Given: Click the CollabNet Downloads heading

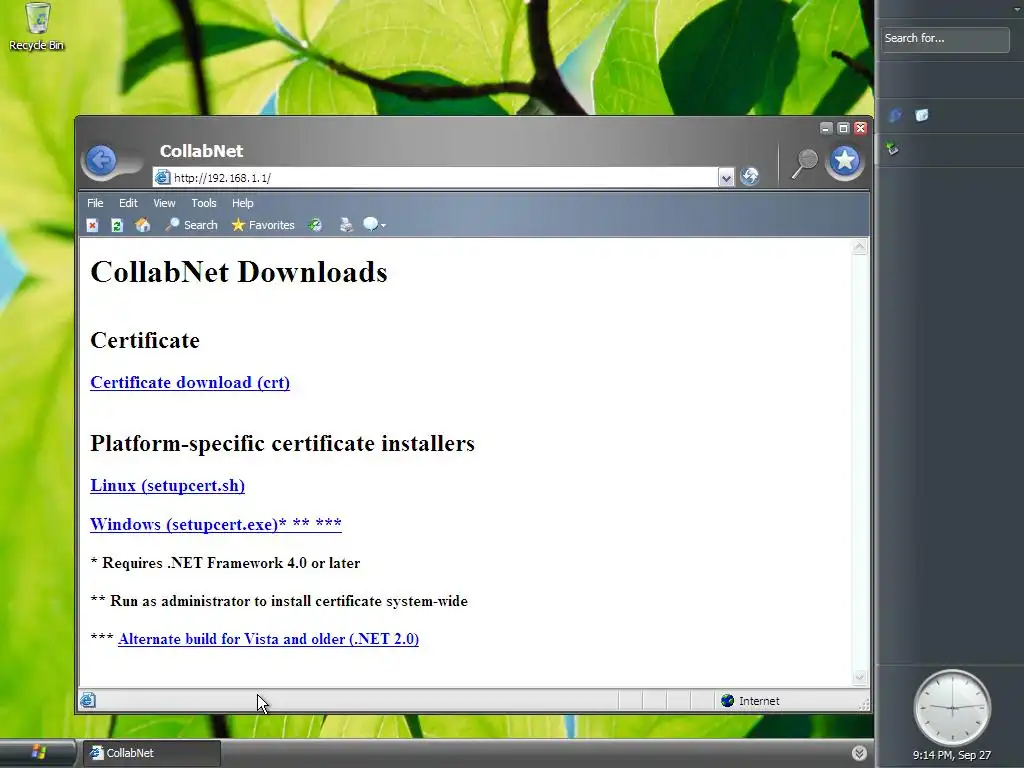Looking at the screenshot, I should pos(239,272).
